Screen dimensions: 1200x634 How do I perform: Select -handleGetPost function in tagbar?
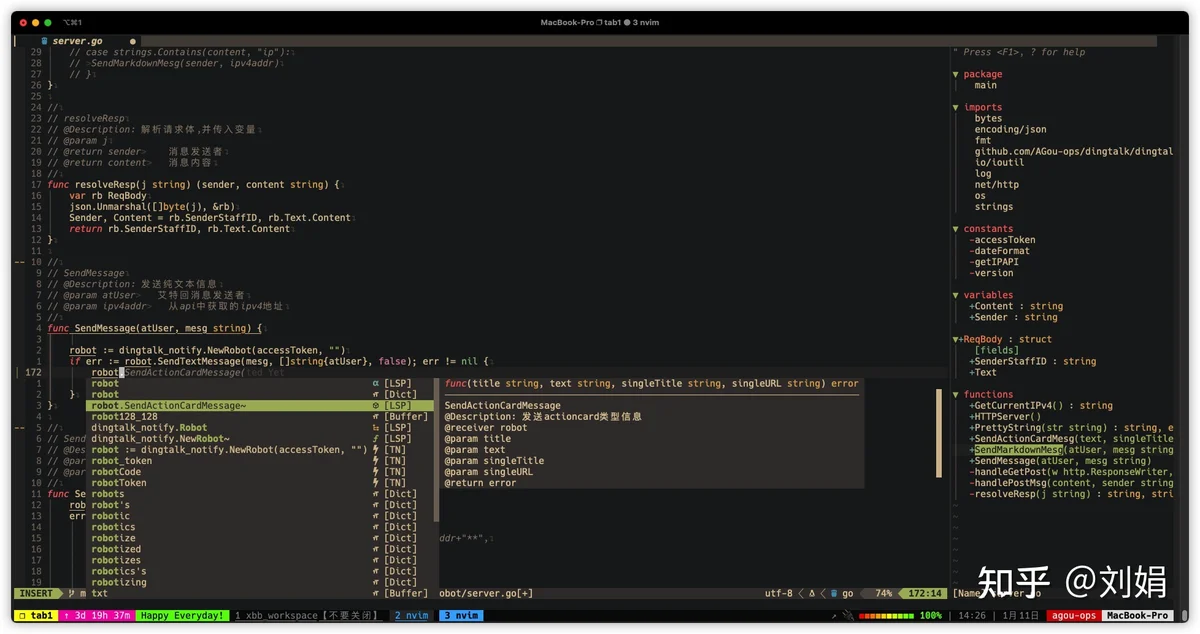[x=1071, y=472]
